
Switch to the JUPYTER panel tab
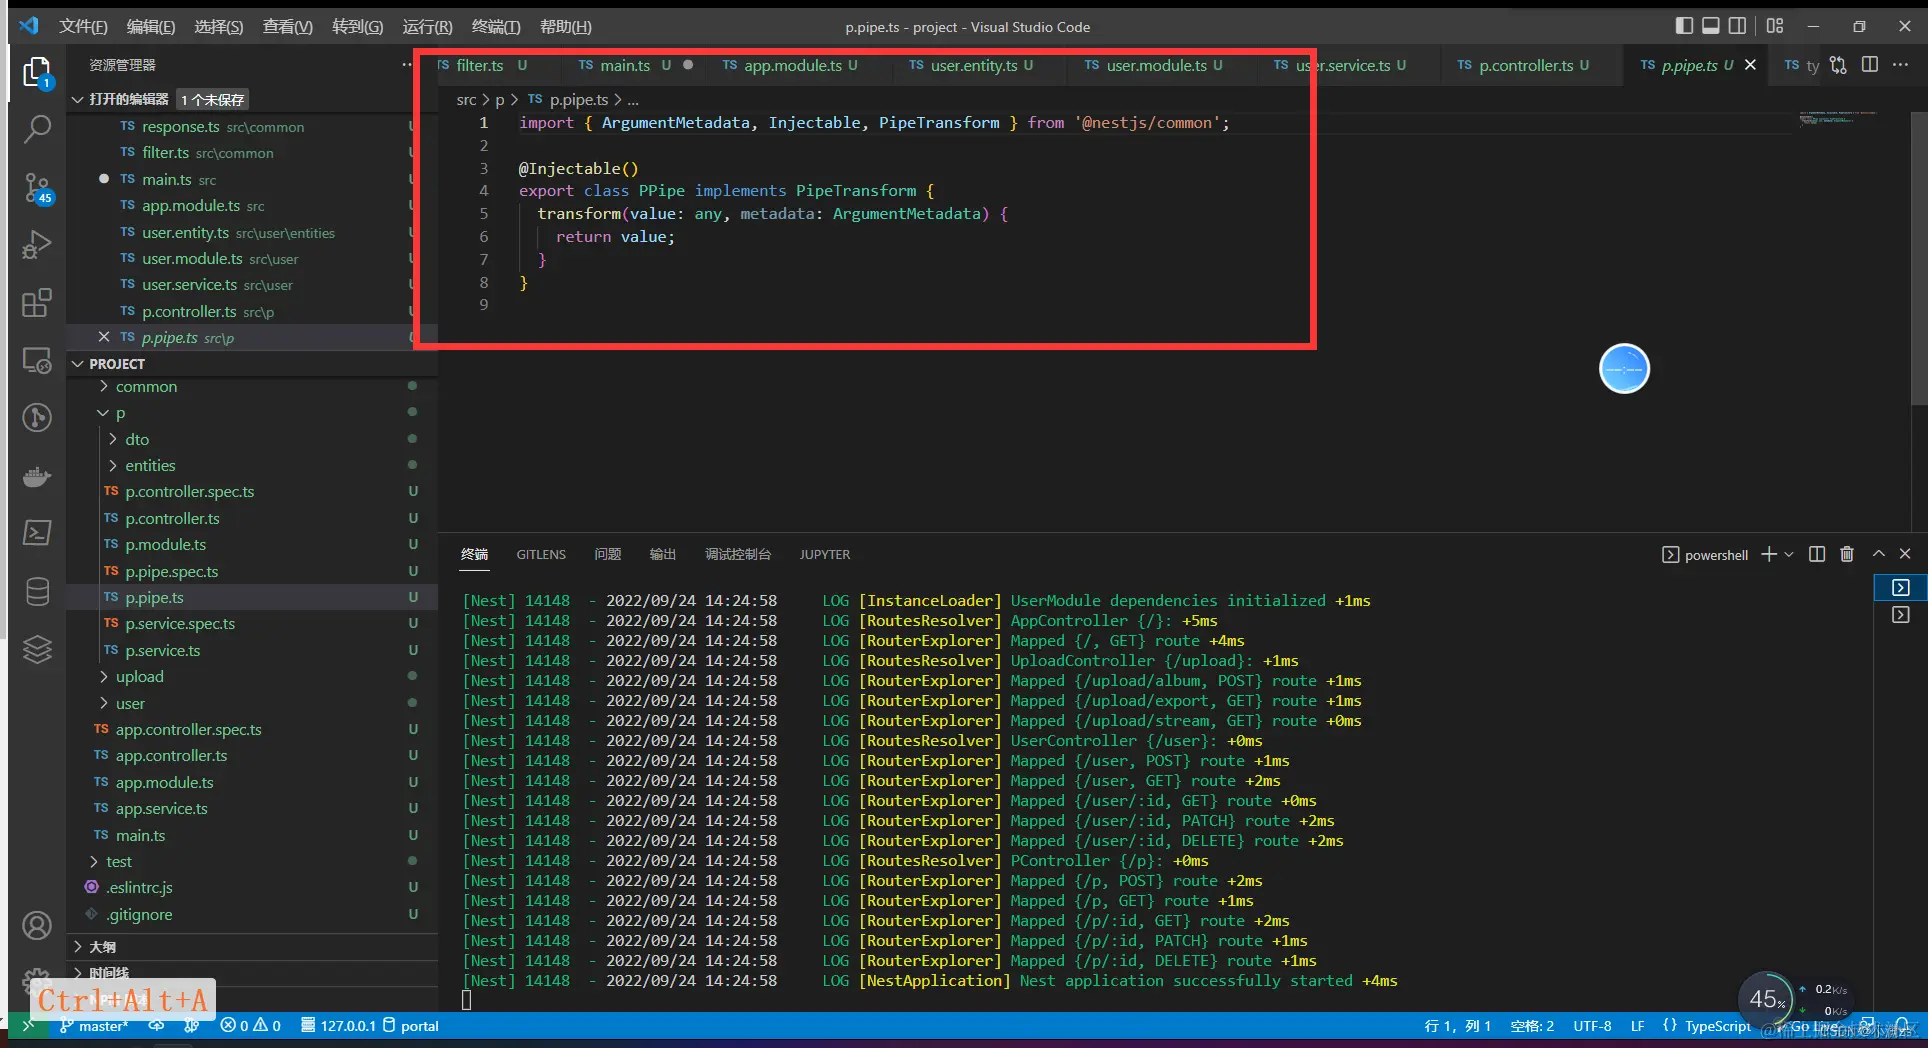[825, 554]
